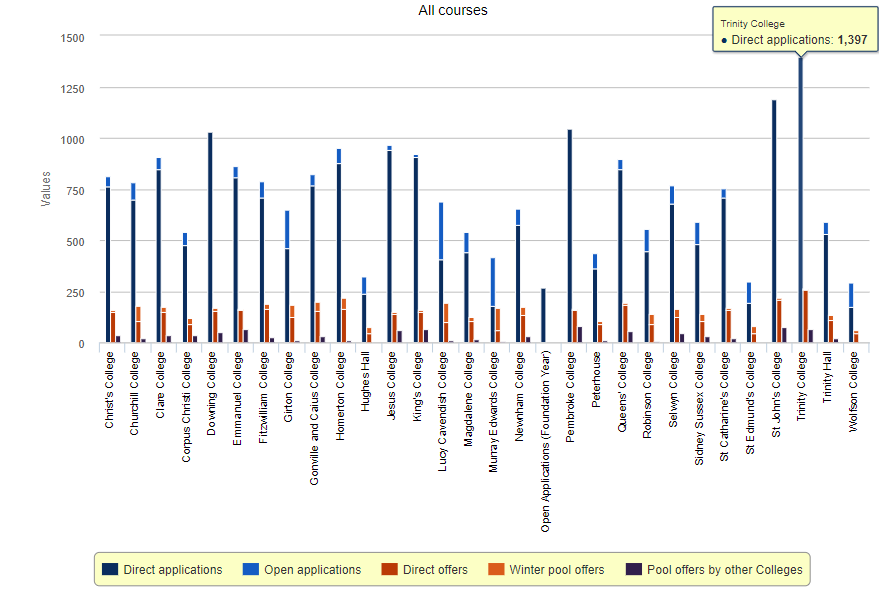
Task: Click the Clare College axis label
Action: [160, 385]
